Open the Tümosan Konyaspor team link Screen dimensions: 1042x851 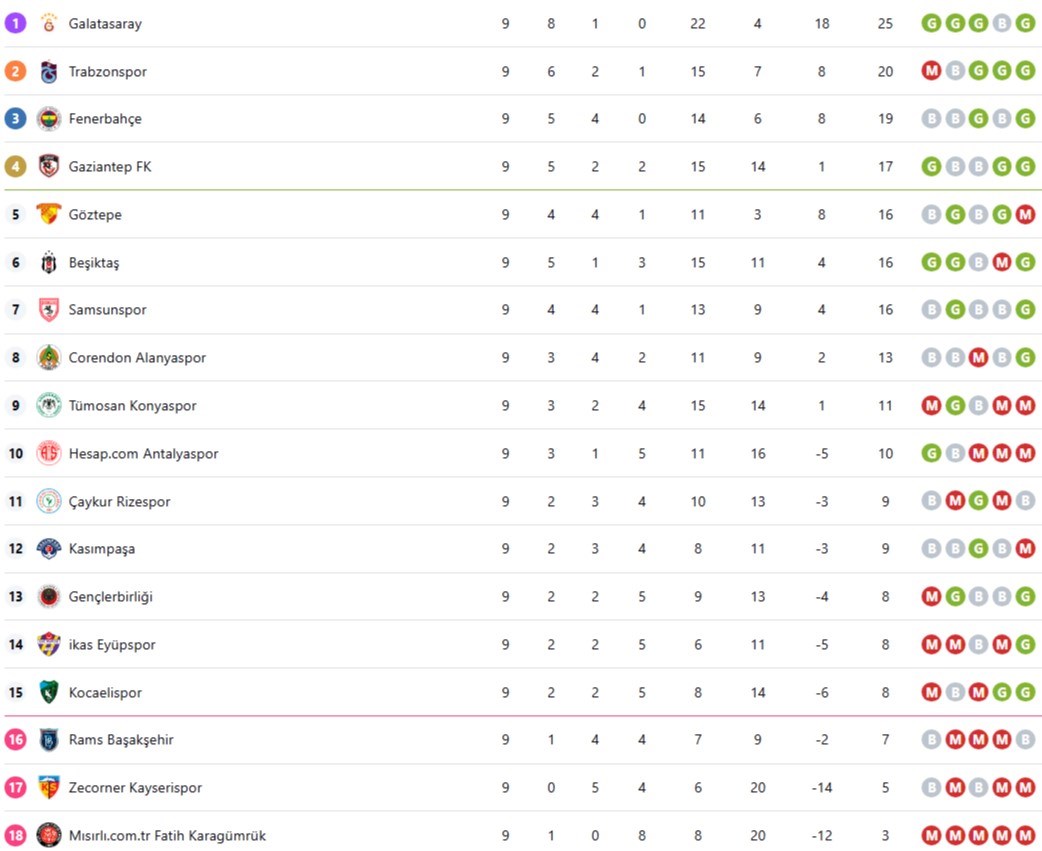[132, 406]
